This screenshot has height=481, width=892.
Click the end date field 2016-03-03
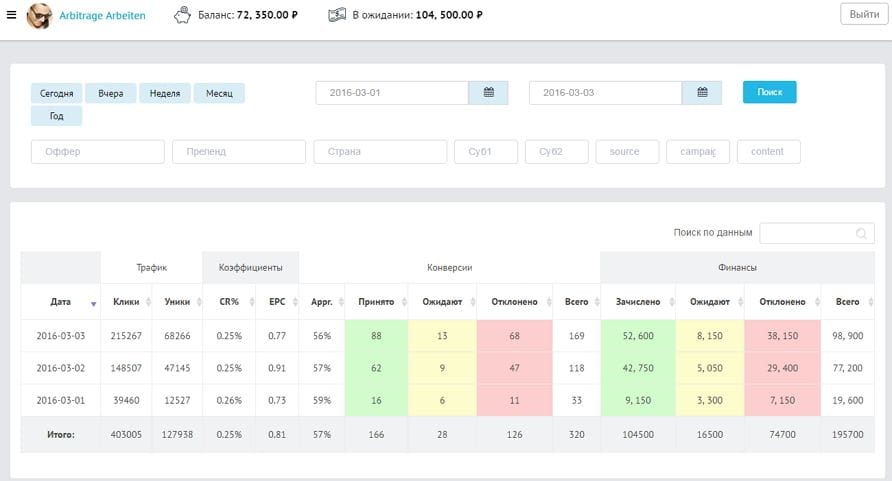tap(605, 93)
